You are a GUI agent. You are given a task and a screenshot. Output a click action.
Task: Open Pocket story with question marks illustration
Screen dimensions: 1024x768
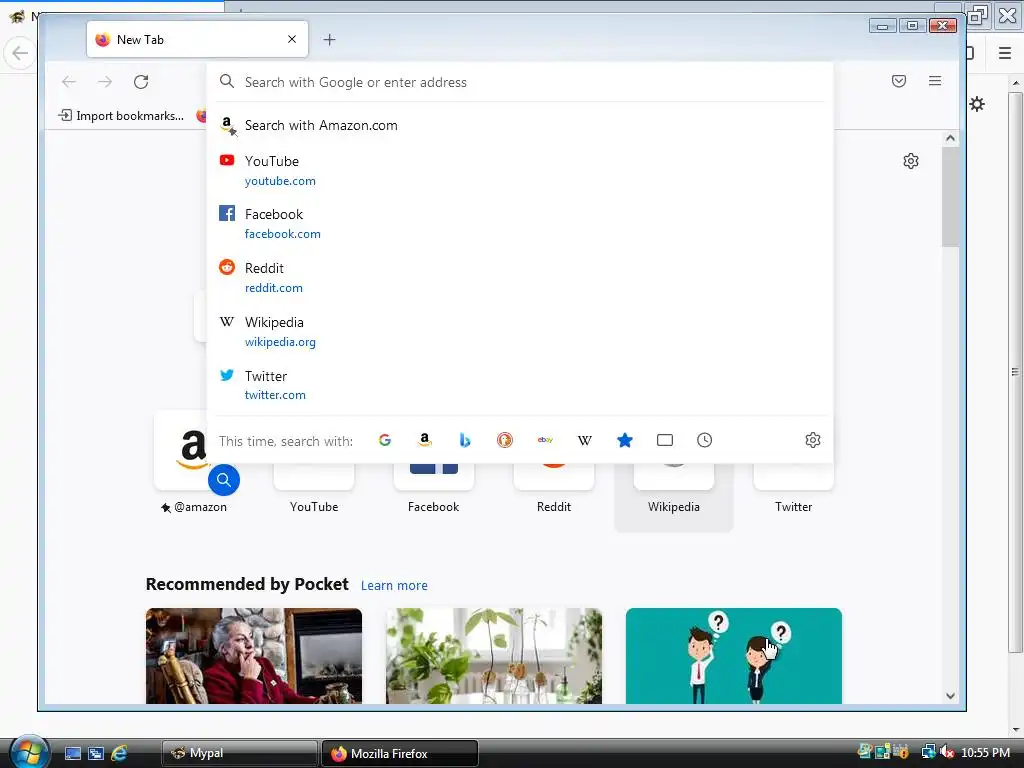(733, 656)
